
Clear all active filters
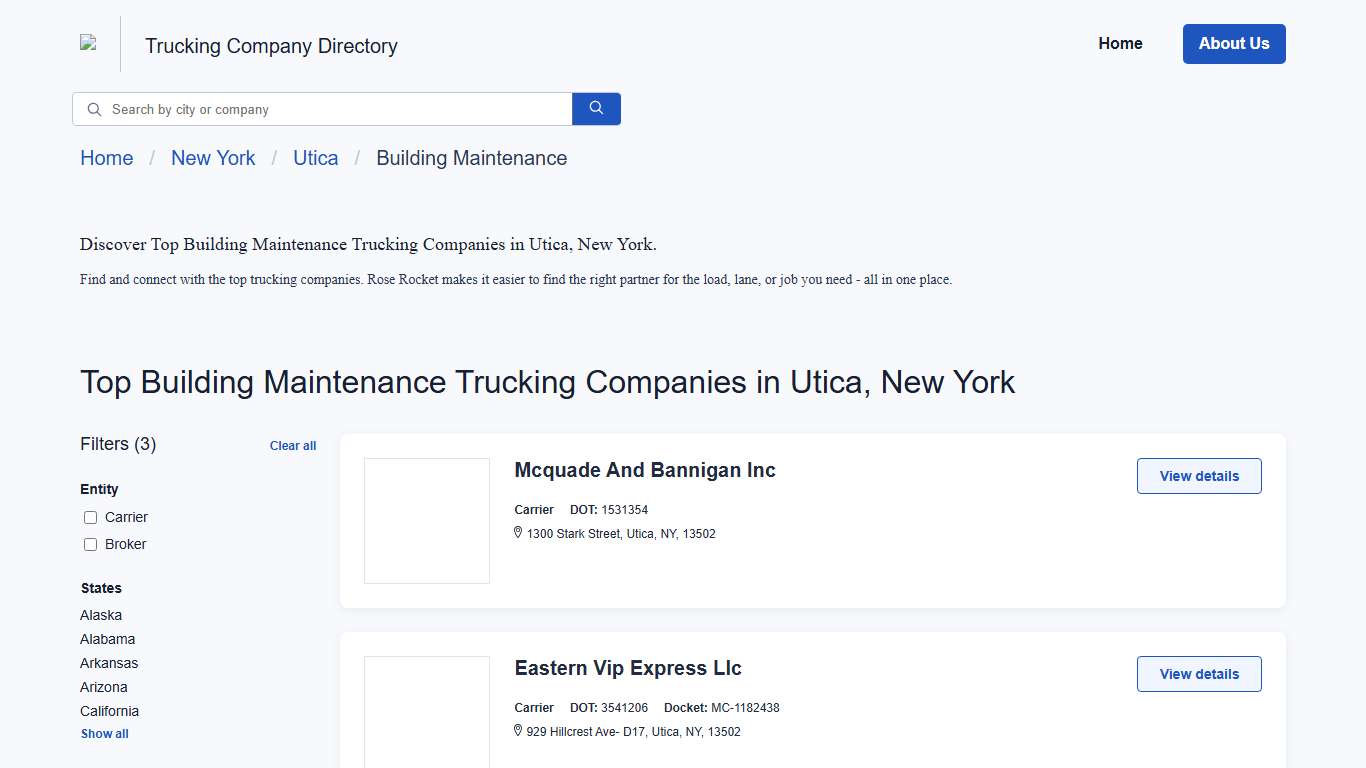click(x=292, y=445)
